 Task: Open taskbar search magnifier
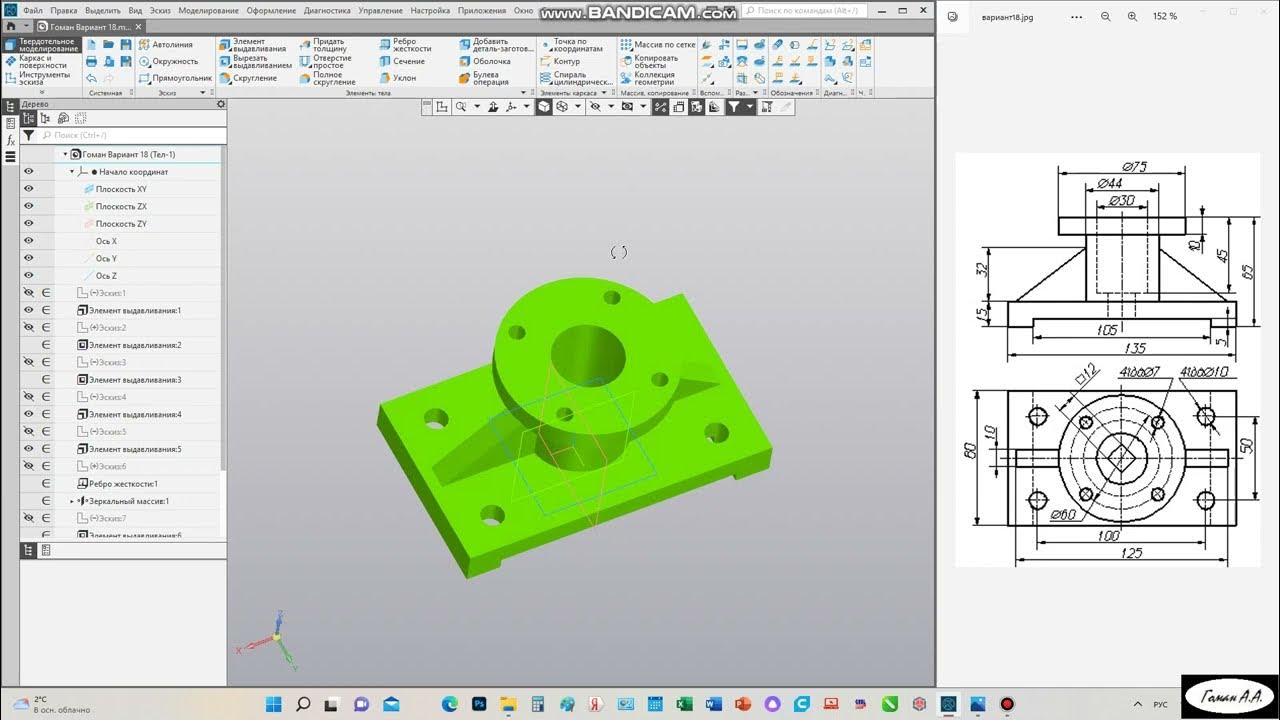(x=303, y=704)
